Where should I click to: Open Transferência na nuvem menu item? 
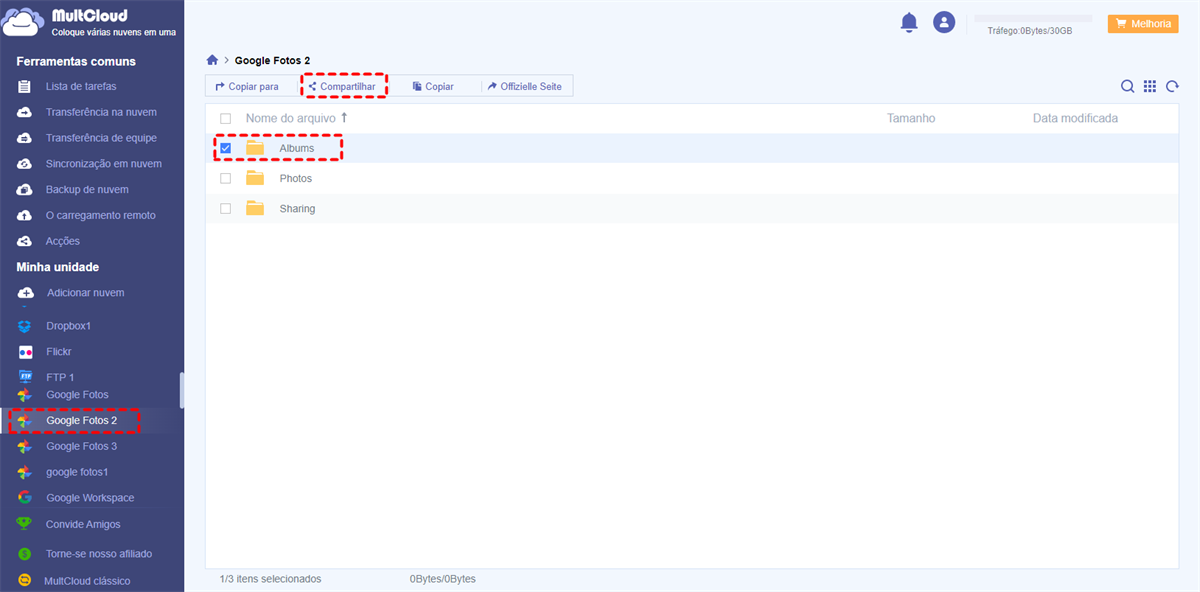pyautogui.click(x=101, y=112)
